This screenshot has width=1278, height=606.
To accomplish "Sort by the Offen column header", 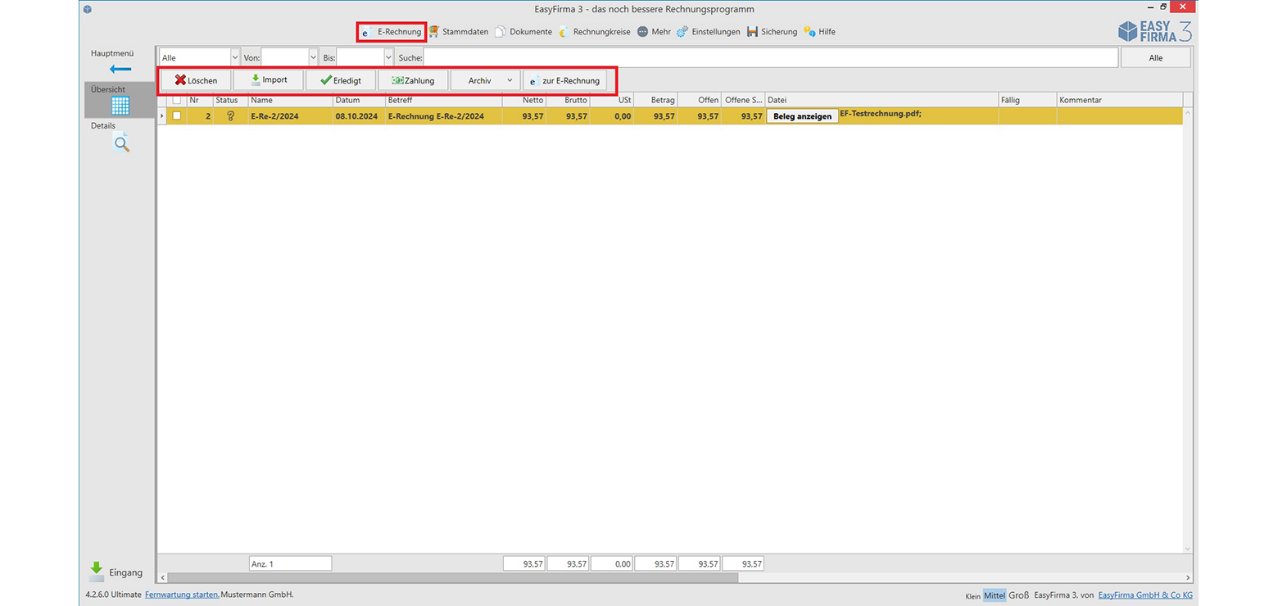I will click(x=700, y=100).
